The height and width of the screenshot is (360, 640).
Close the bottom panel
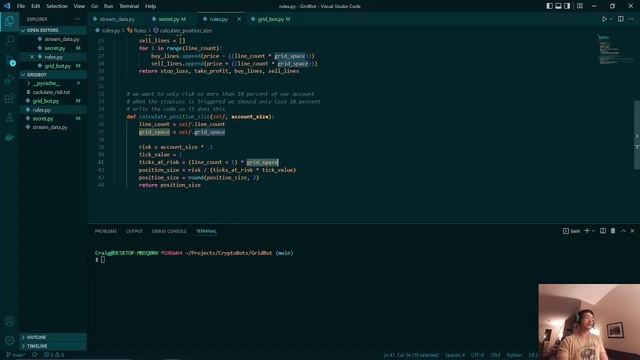click(x=632, y=231)
